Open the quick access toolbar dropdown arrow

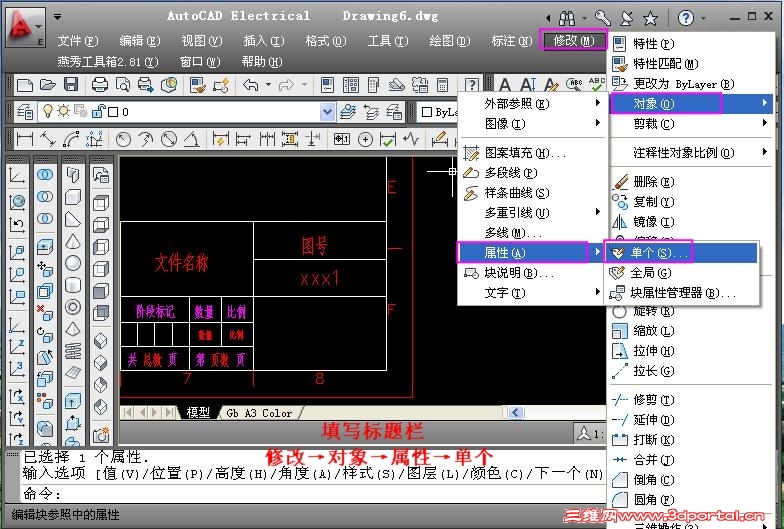point(58,16)
